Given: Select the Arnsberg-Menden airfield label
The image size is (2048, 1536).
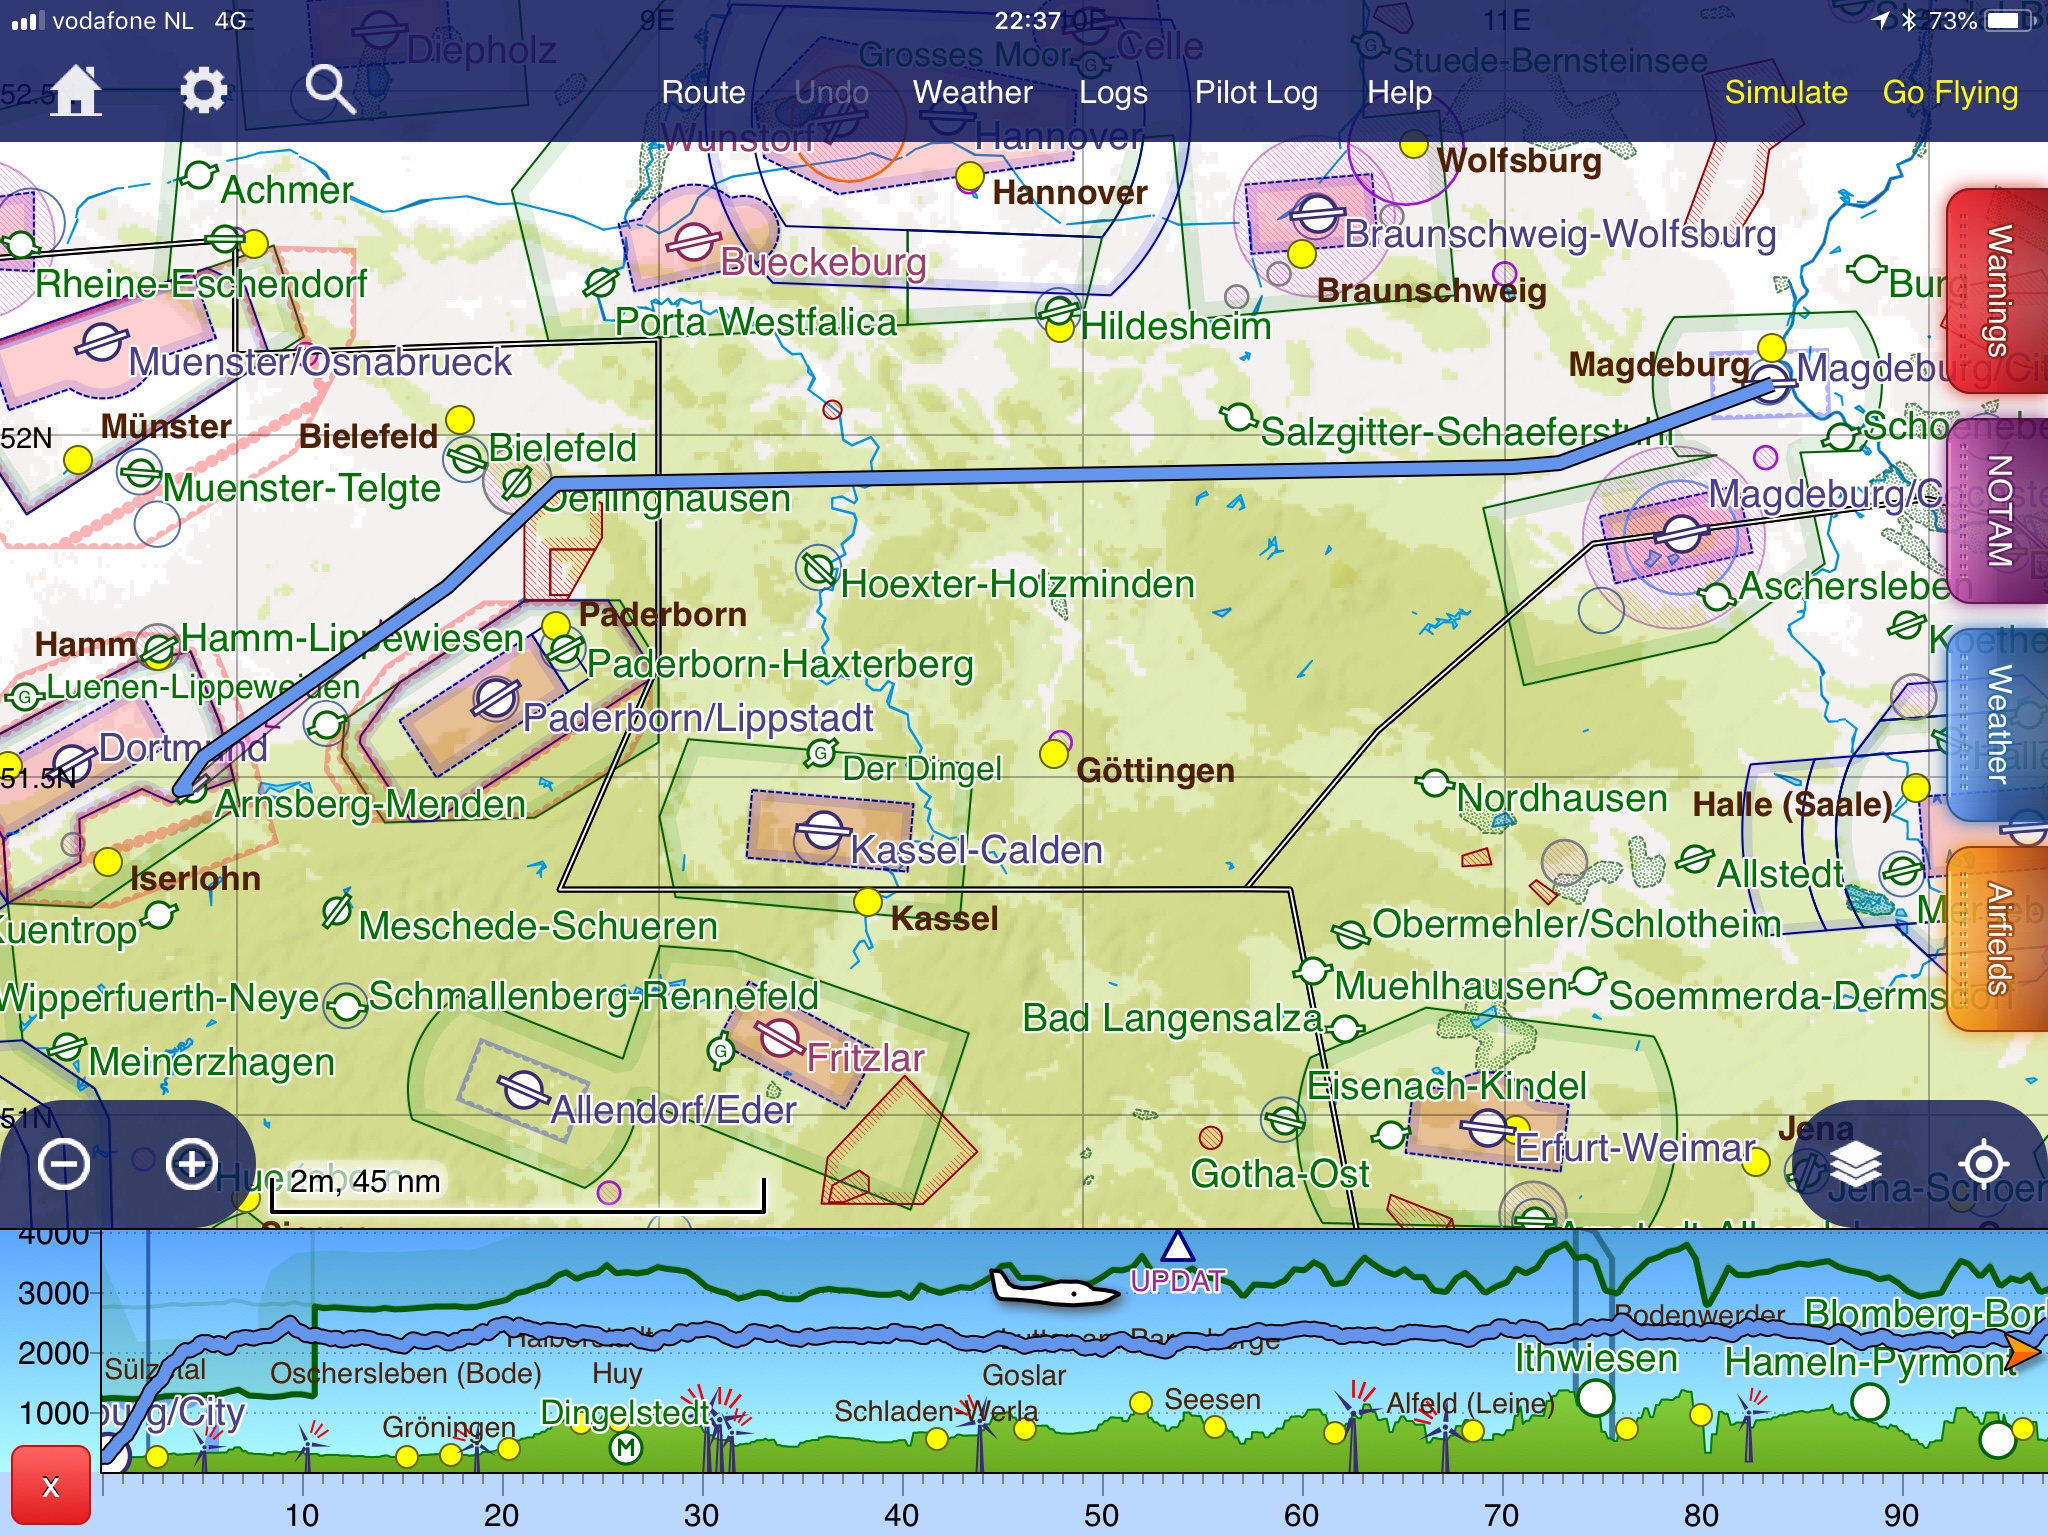Looking at the screenshot, I should point(370,804).
